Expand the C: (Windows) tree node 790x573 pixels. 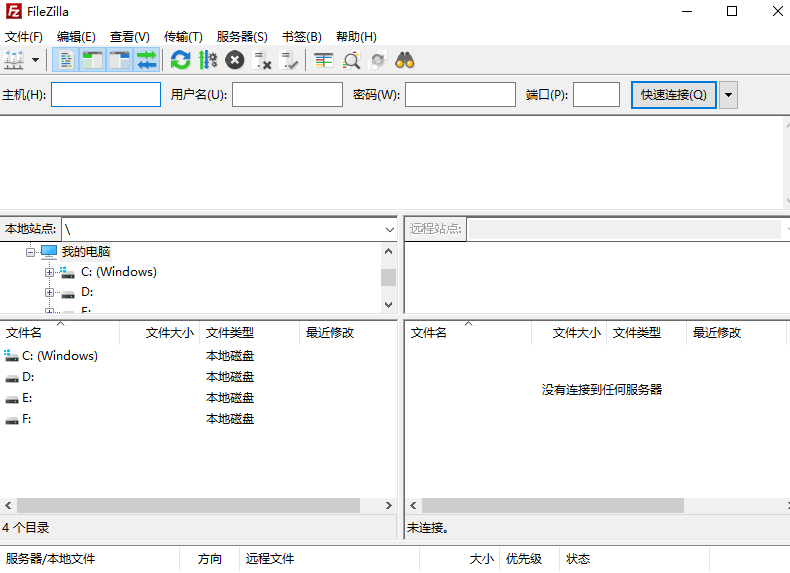point(49,272)
